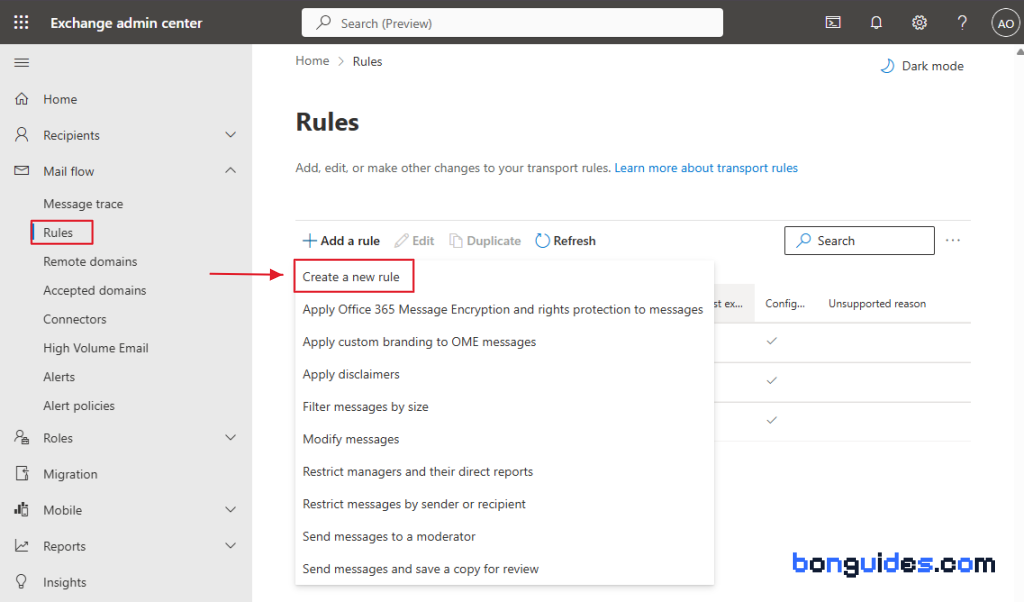The height and width of the screenshot is (602, 1024).
Task: Open notifications bell icon
Action: (876, 23)
